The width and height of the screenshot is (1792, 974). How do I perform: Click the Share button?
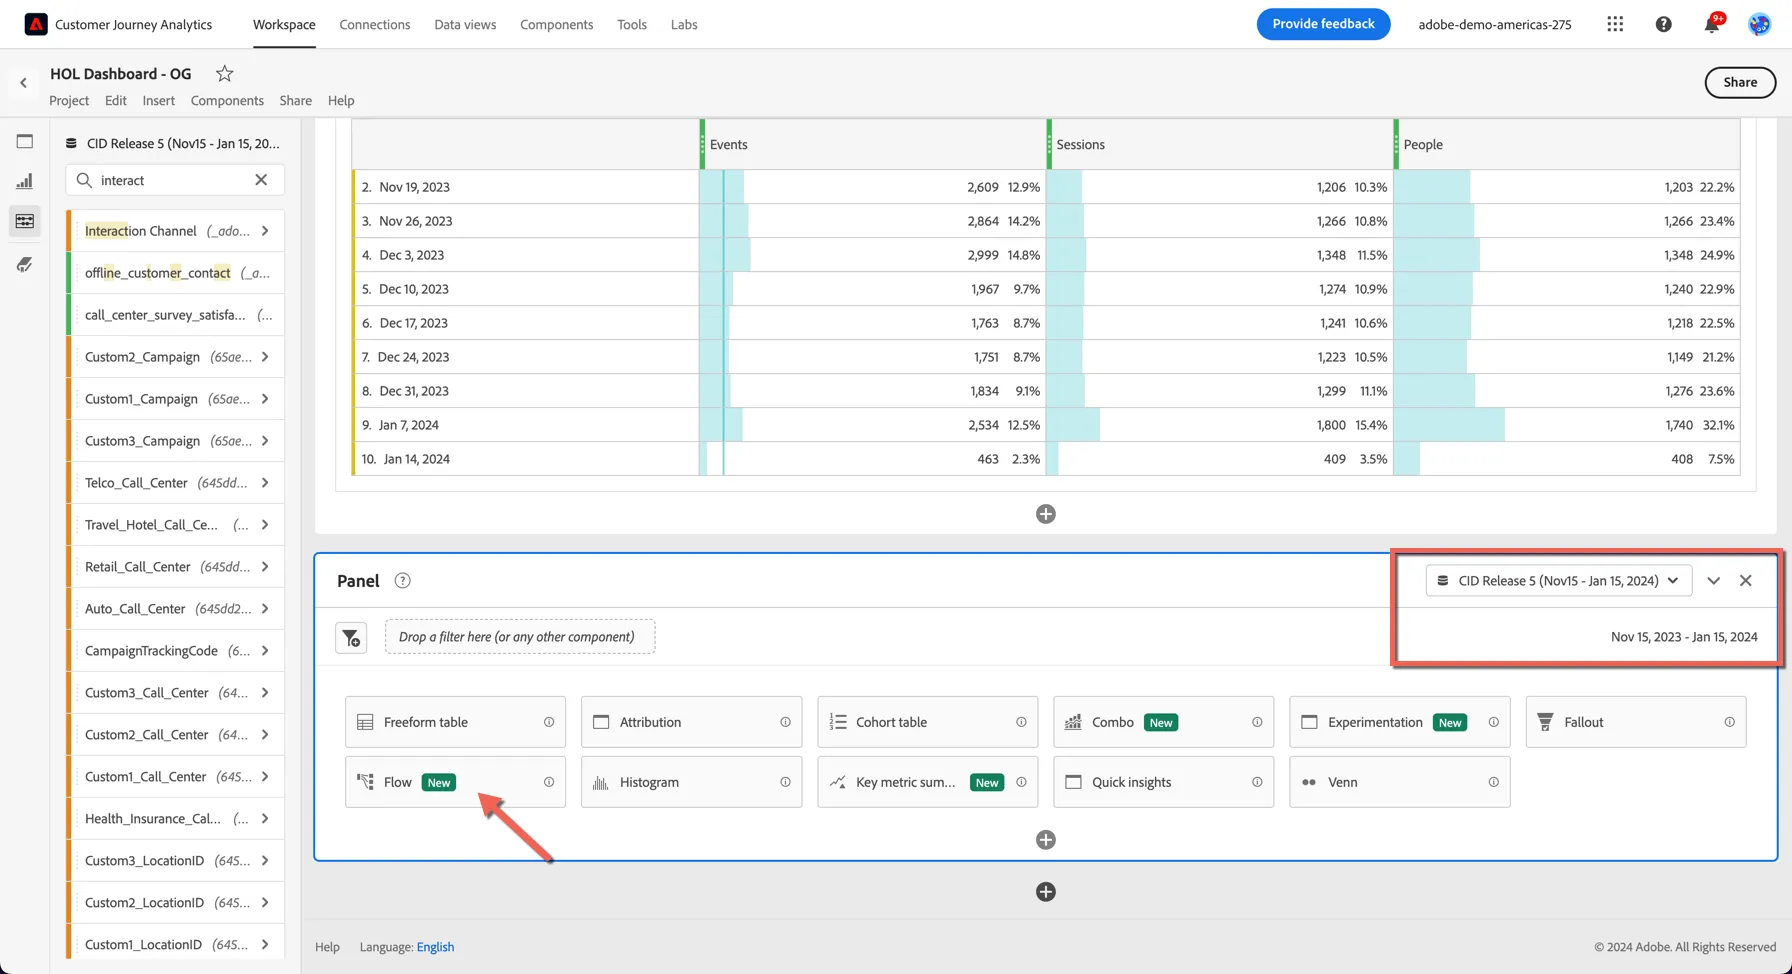click(x=1740, y=83)
